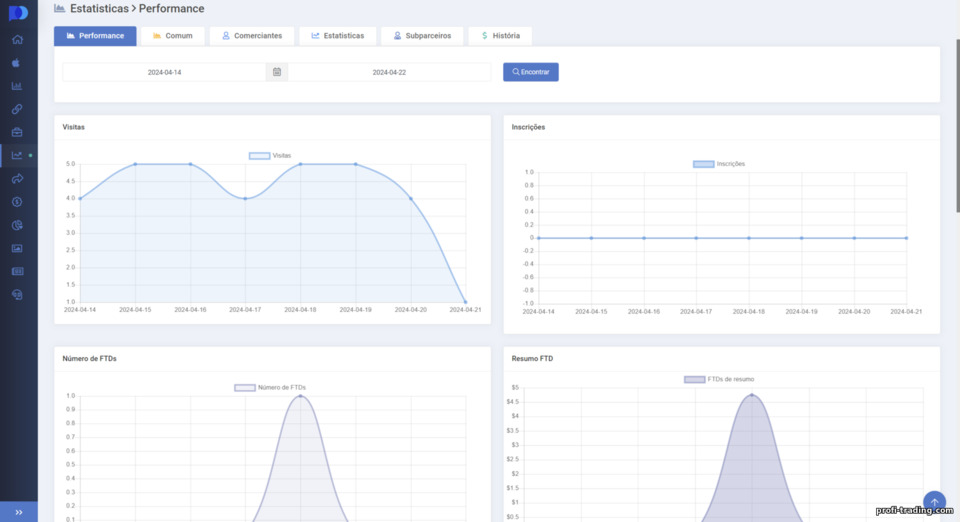Click the apple icon in sidebar

[x=17, y=63]
